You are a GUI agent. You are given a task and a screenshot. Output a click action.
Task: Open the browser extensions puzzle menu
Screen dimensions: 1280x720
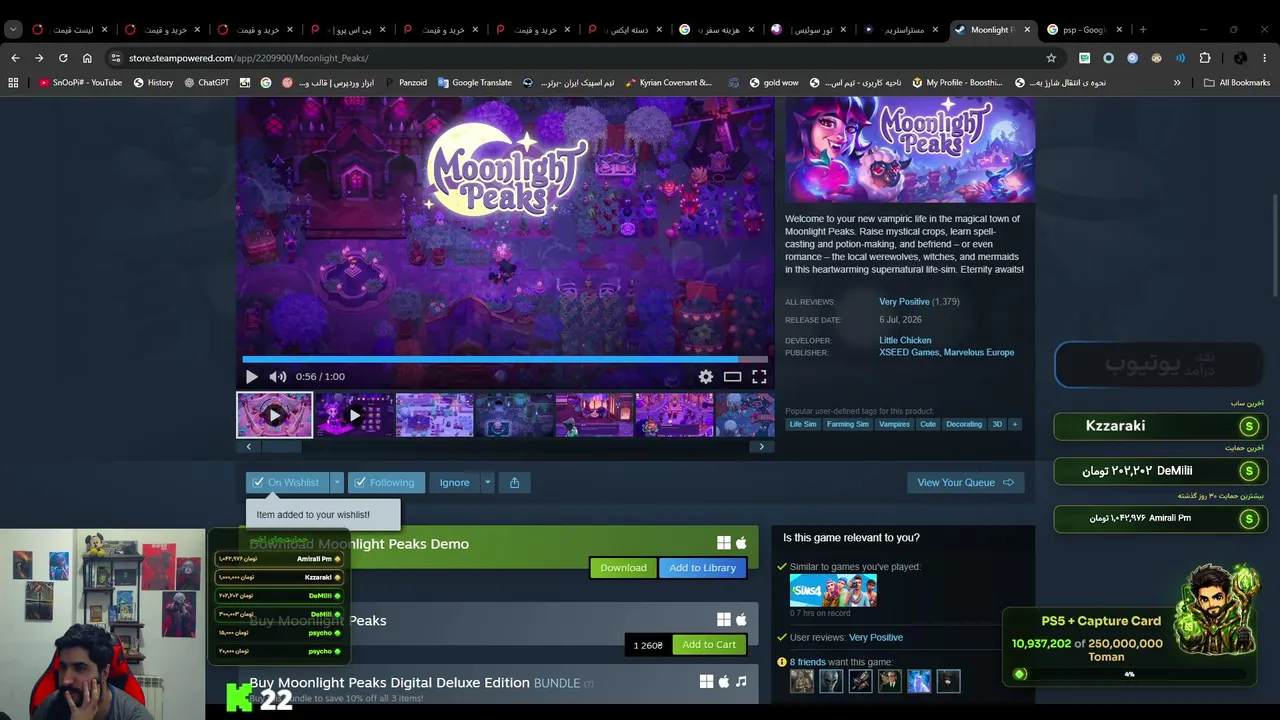coord(1205,58)
